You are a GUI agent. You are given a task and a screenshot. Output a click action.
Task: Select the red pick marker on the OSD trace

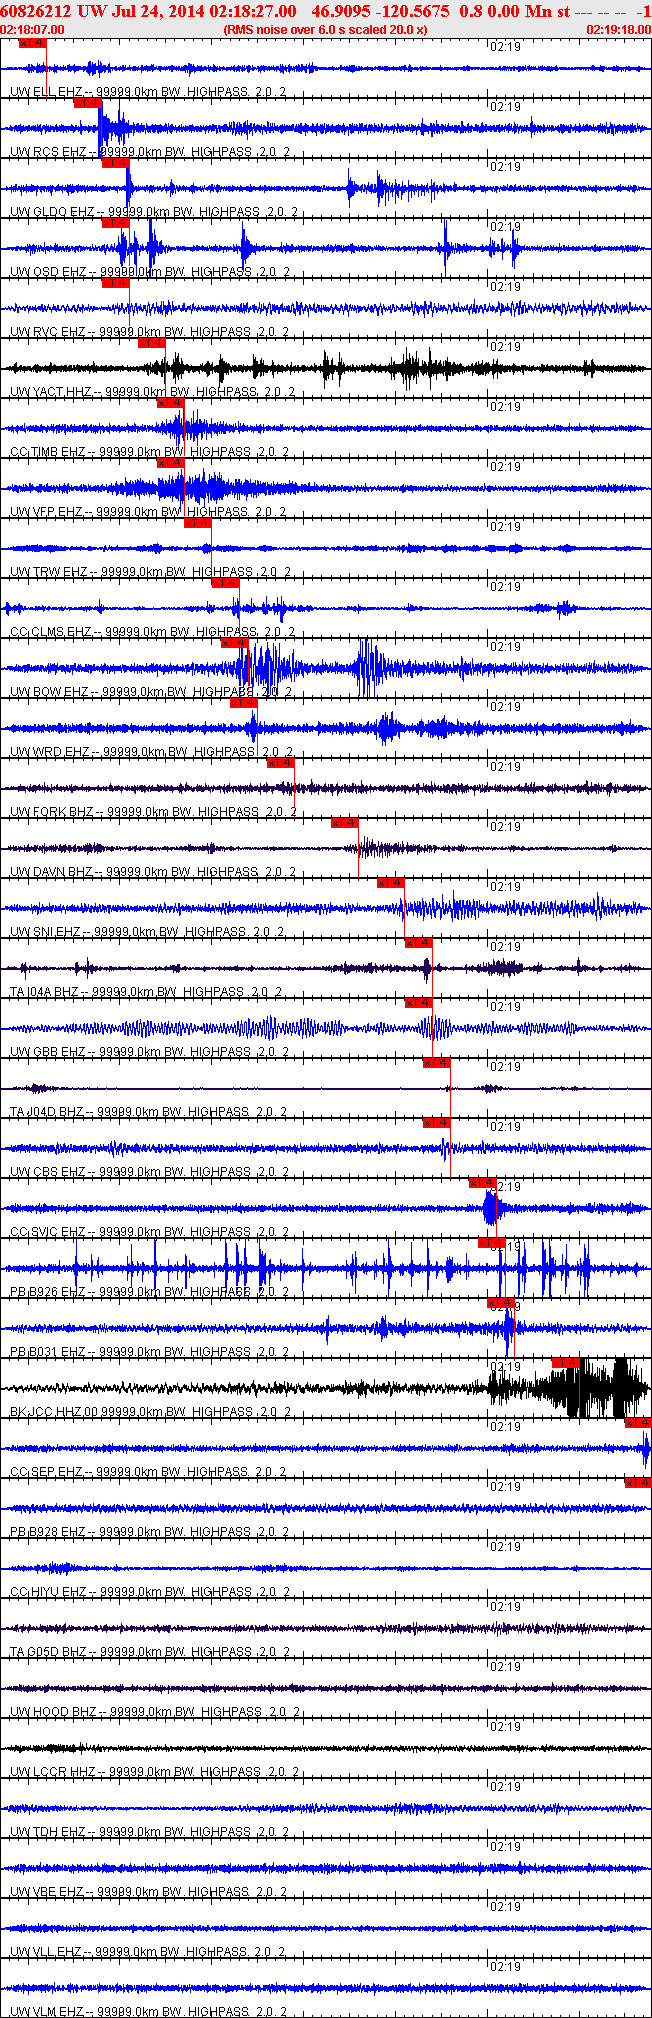click(x=115, y=223)
